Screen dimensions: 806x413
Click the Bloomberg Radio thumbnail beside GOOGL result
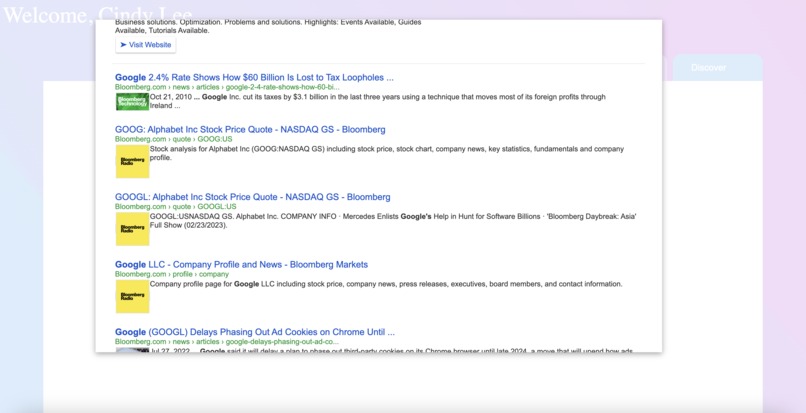pos(132,229)
